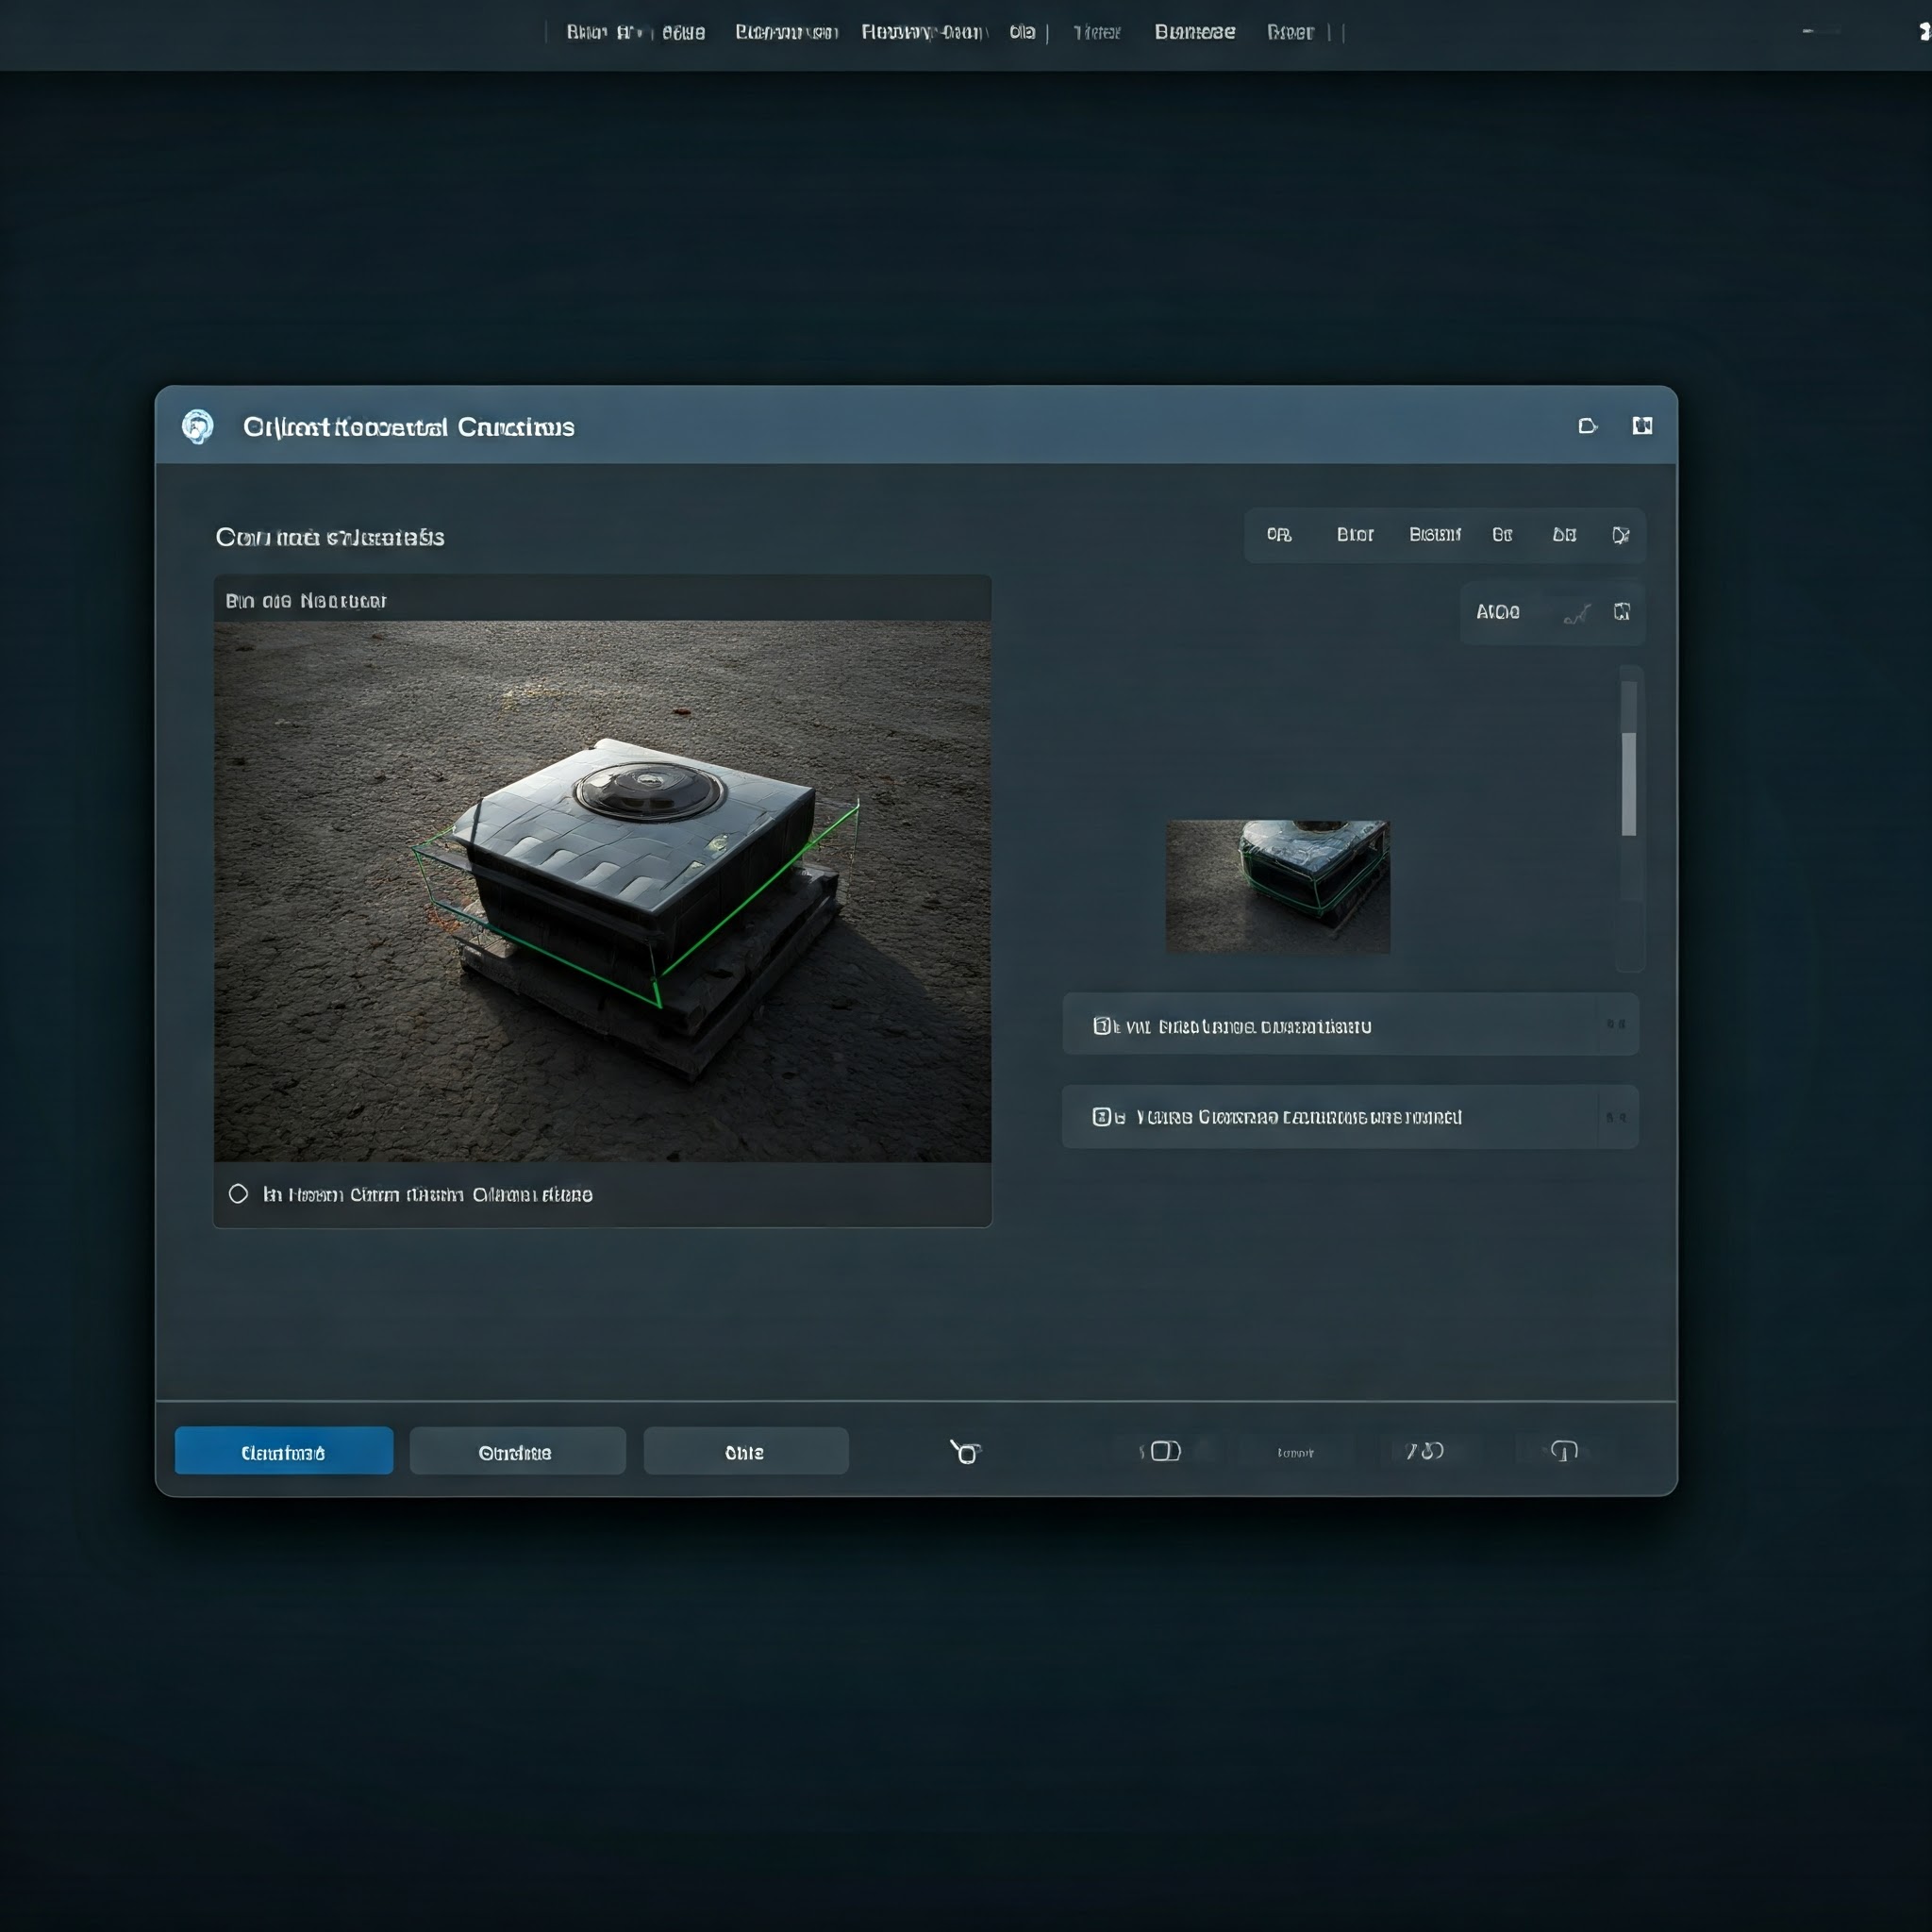The width and height of the screenshot is (1932, 1932).
Task: Click the square icon at right end of the 'OR Bior' toolbar
Action: (1620, 535)
